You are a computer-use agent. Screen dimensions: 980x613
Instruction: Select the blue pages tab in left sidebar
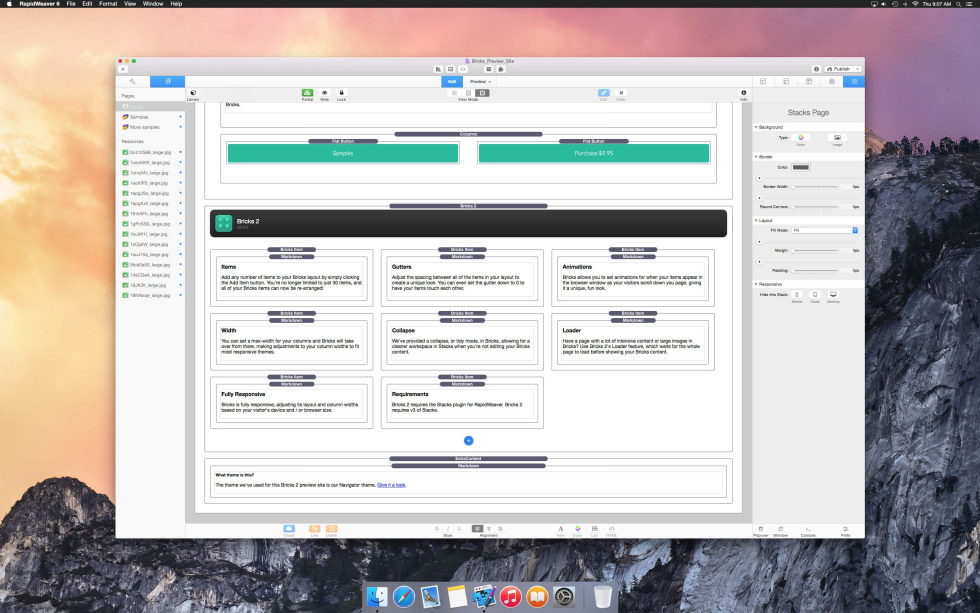168,81
